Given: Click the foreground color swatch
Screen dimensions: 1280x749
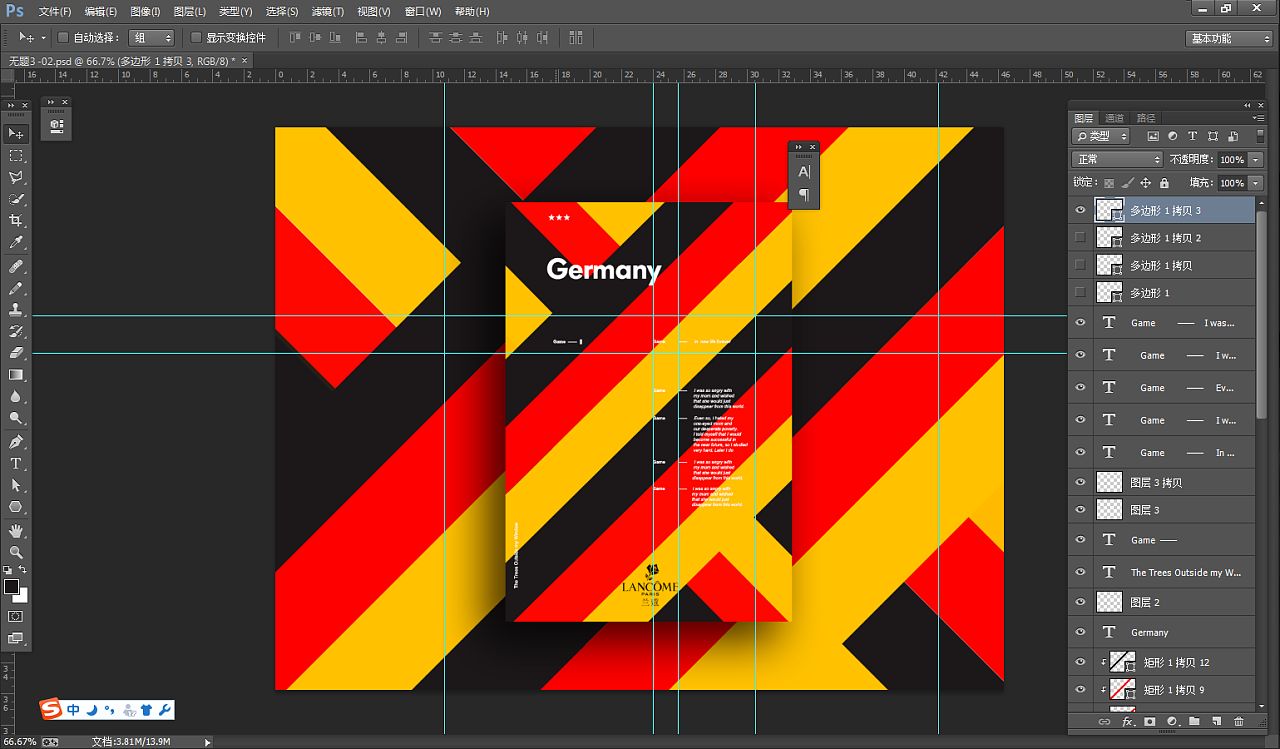Looking at the screenshot, I should coord(11,587).
